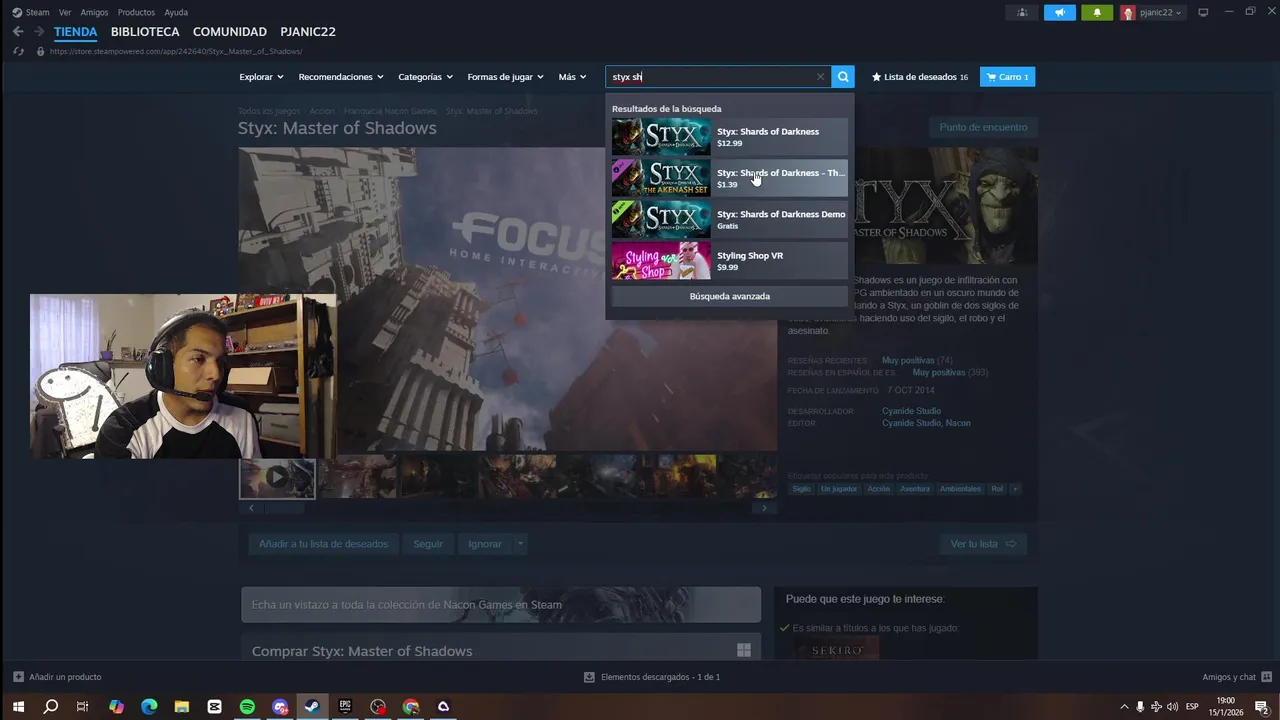
Task: Expand the arrow next to Ignorar
Action: point(520,544)
